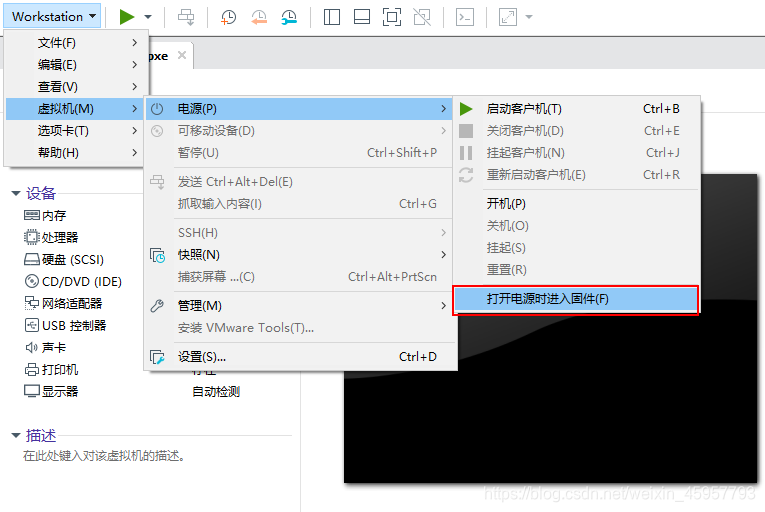Open the Workstation dropdown menu
Image resolution: width=765 pixels, height=512 pixels.
coord(52,17)
